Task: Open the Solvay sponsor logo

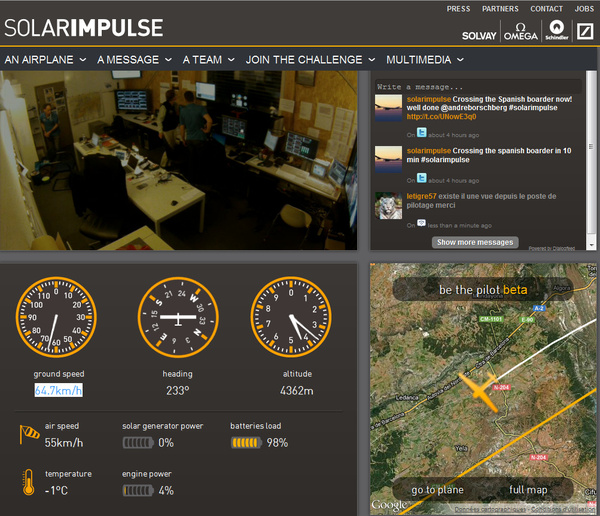Action: pos(479,36)
